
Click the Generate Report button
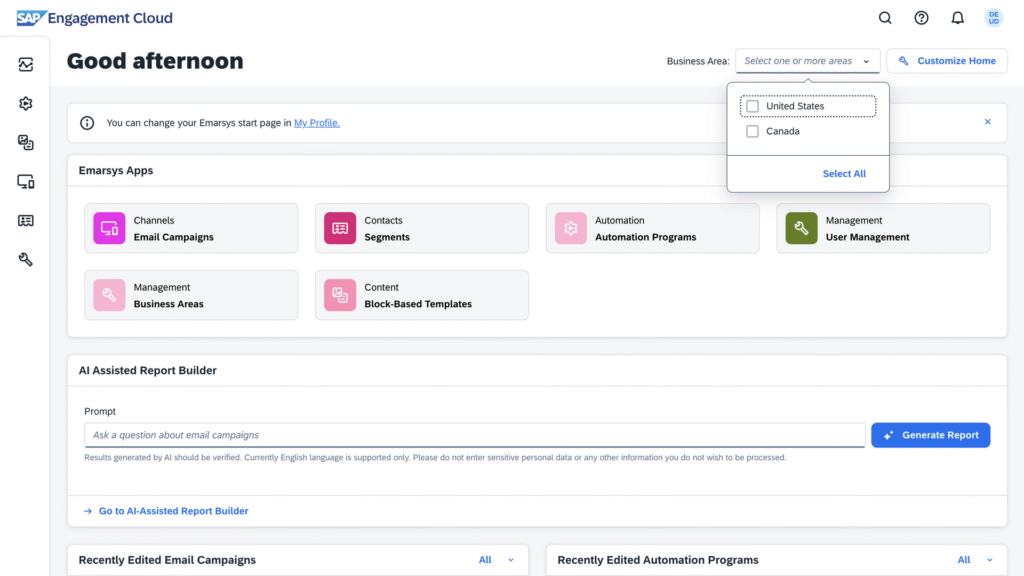[x=930, y=435]
